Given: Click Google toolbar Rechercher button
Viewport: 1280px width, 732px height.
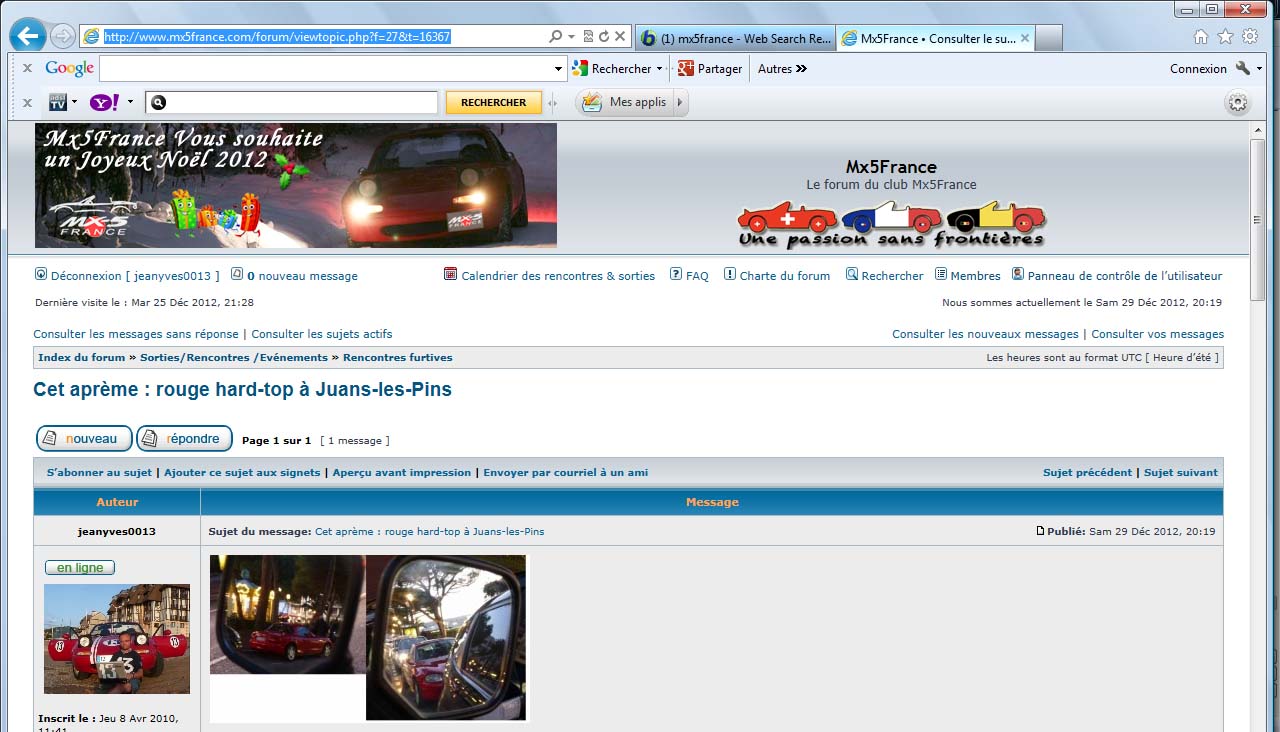Looking at the screenshot, I should (611, 69).
